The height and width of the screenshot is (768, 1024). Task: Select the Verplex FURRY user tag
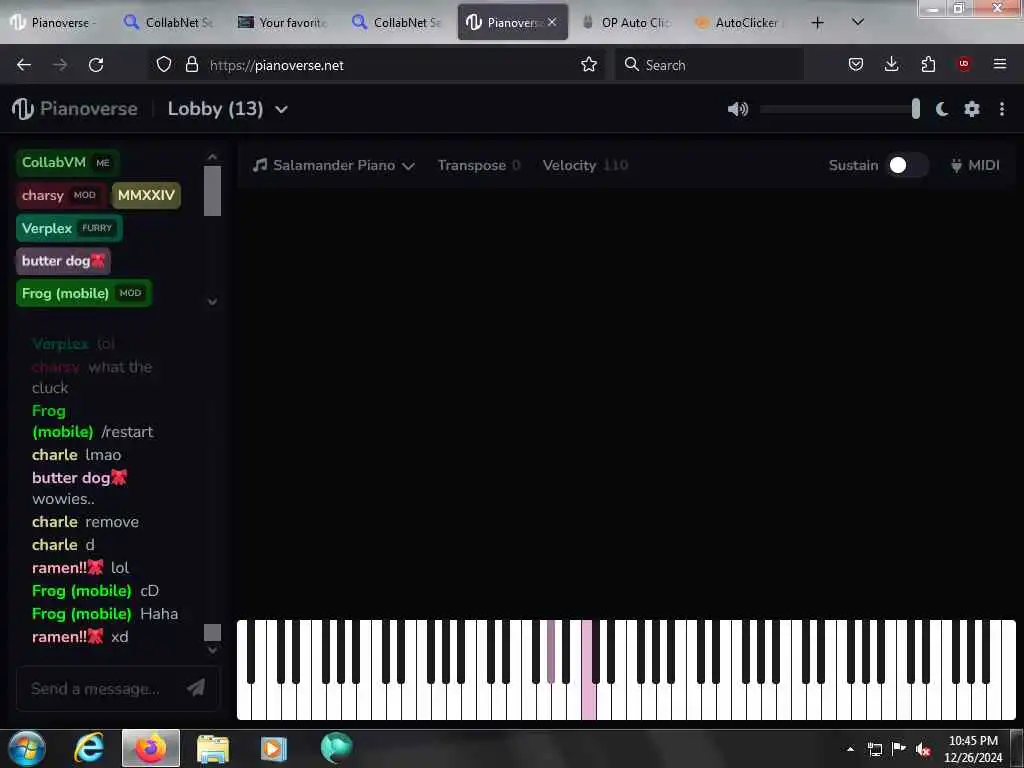pos(69,228)
